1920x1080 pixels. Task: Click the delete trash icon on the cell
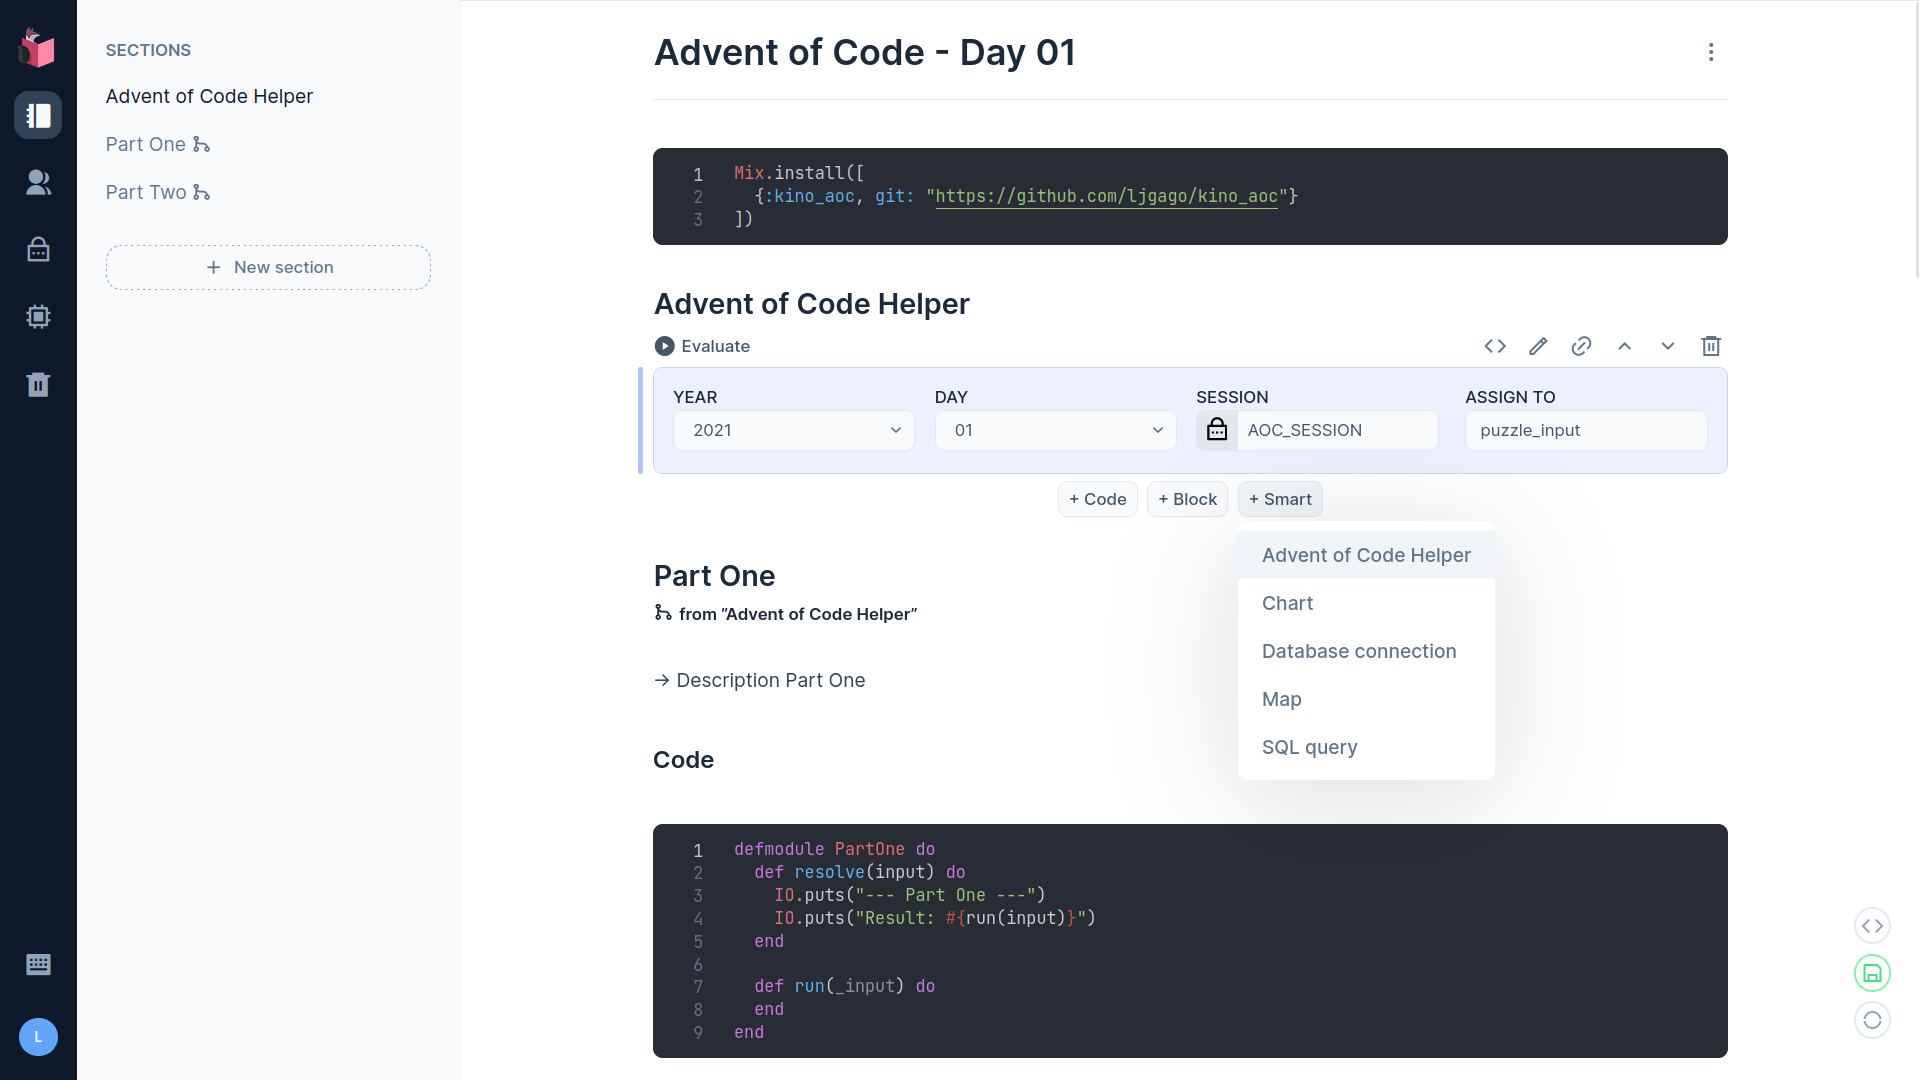[1710, 345]
